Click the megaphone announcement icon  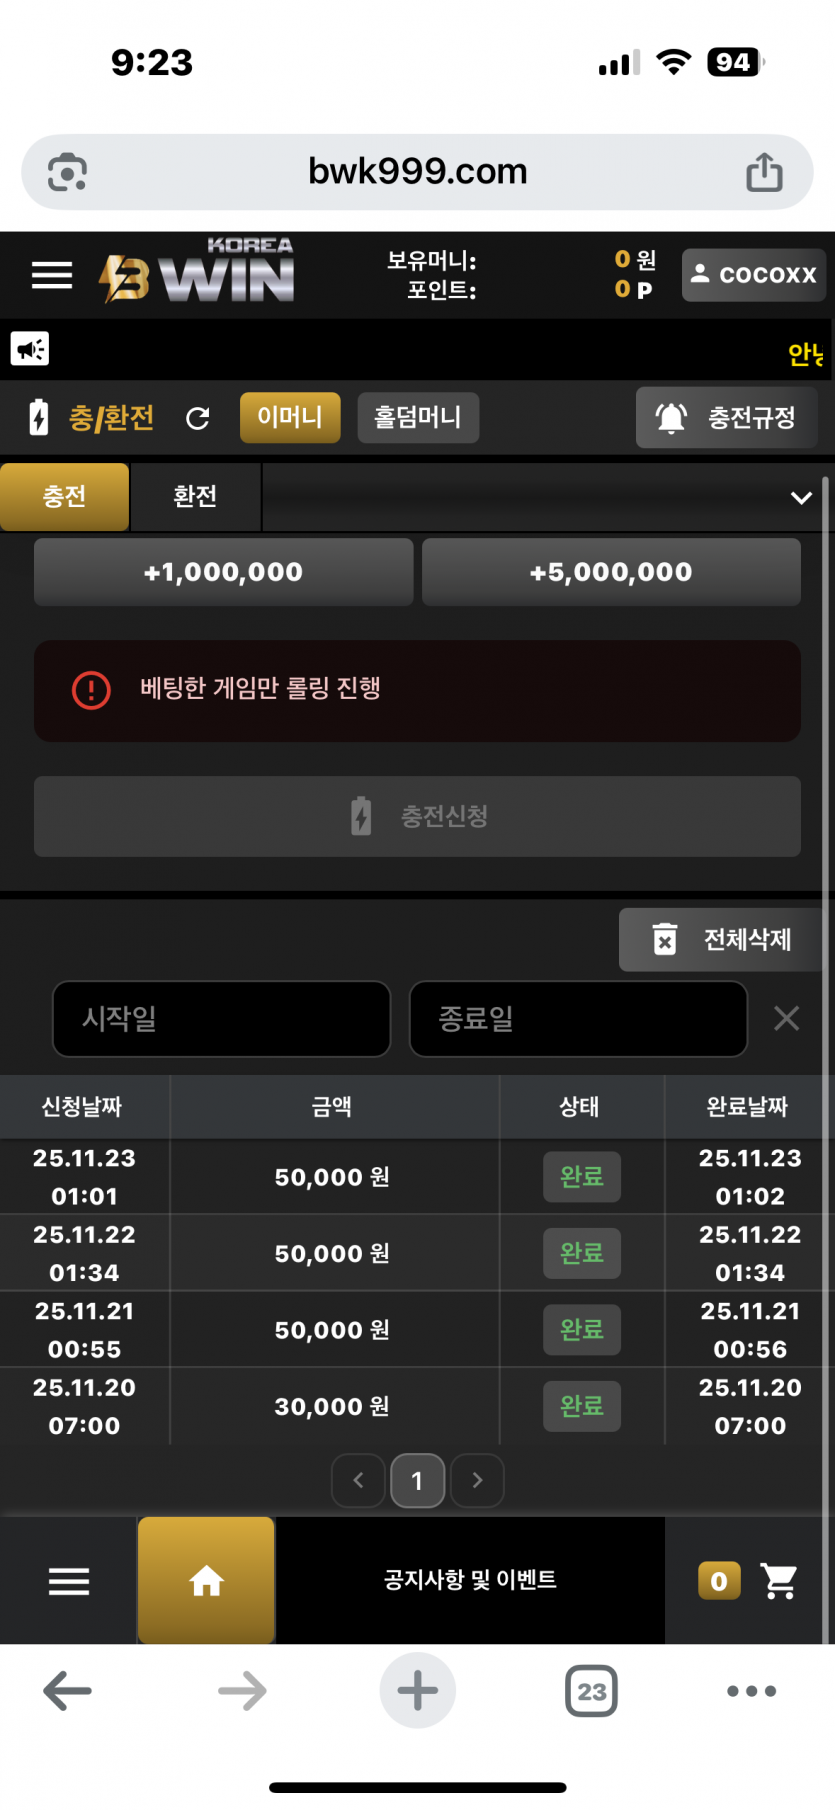point(30,349)
